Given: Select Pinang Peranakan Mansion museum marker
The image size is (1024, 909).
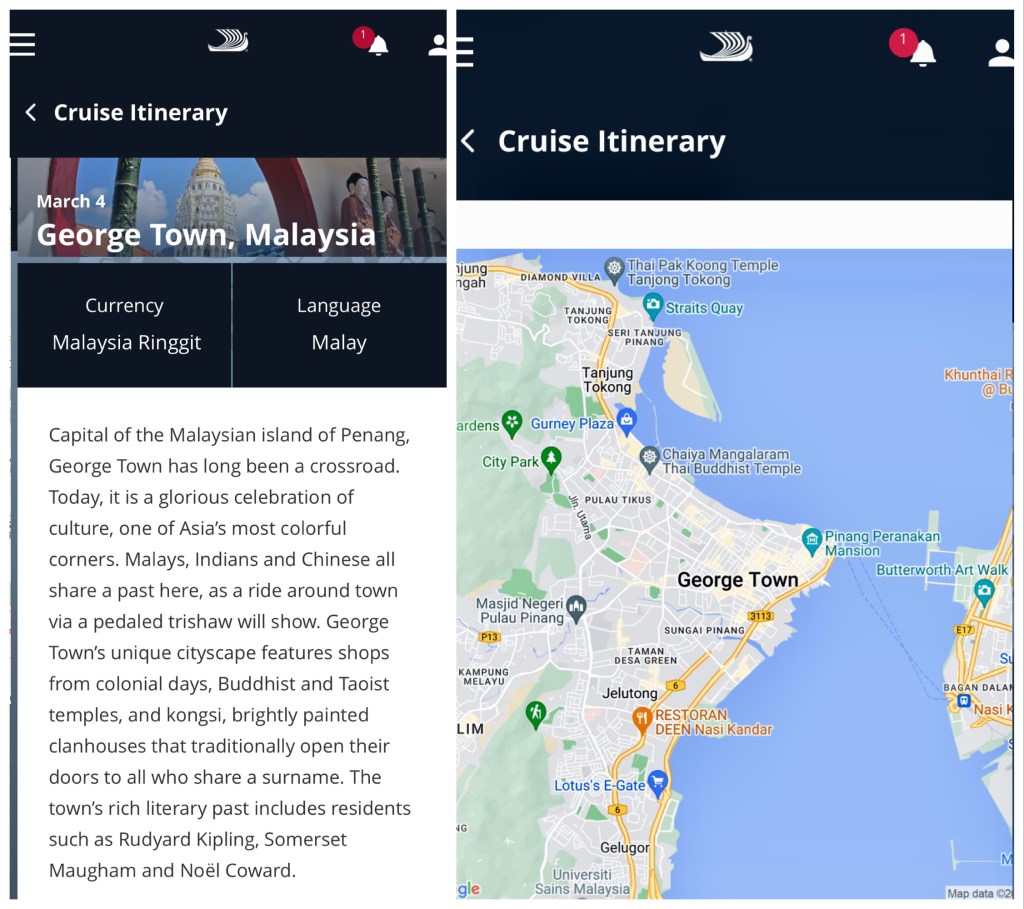Looking at the screenshot, I should pyautogui.click(x=812, y=541).
